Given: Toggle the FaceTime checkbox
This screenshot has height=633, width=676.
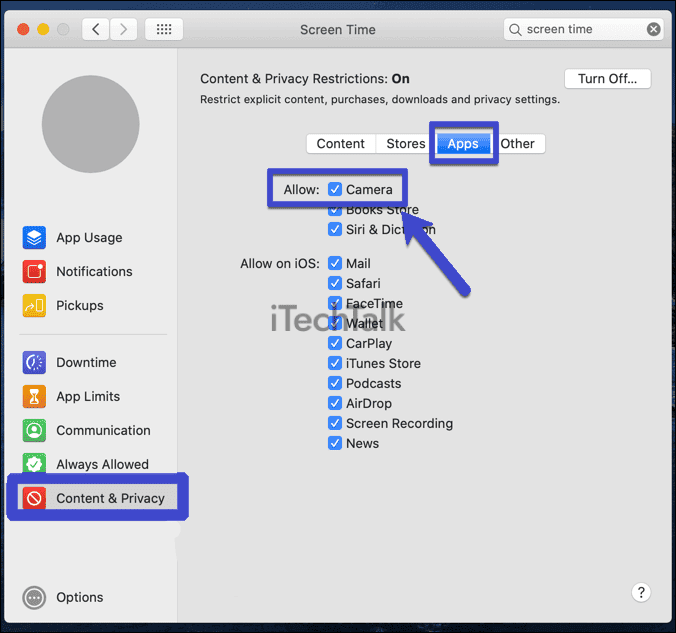Looking at the screenshot, I should click(x=335, y=303).
